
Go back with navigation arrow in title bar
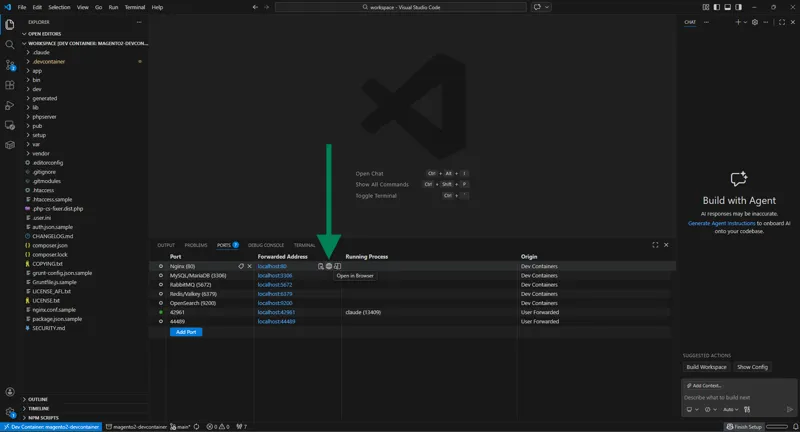click(x=255, y=7)
